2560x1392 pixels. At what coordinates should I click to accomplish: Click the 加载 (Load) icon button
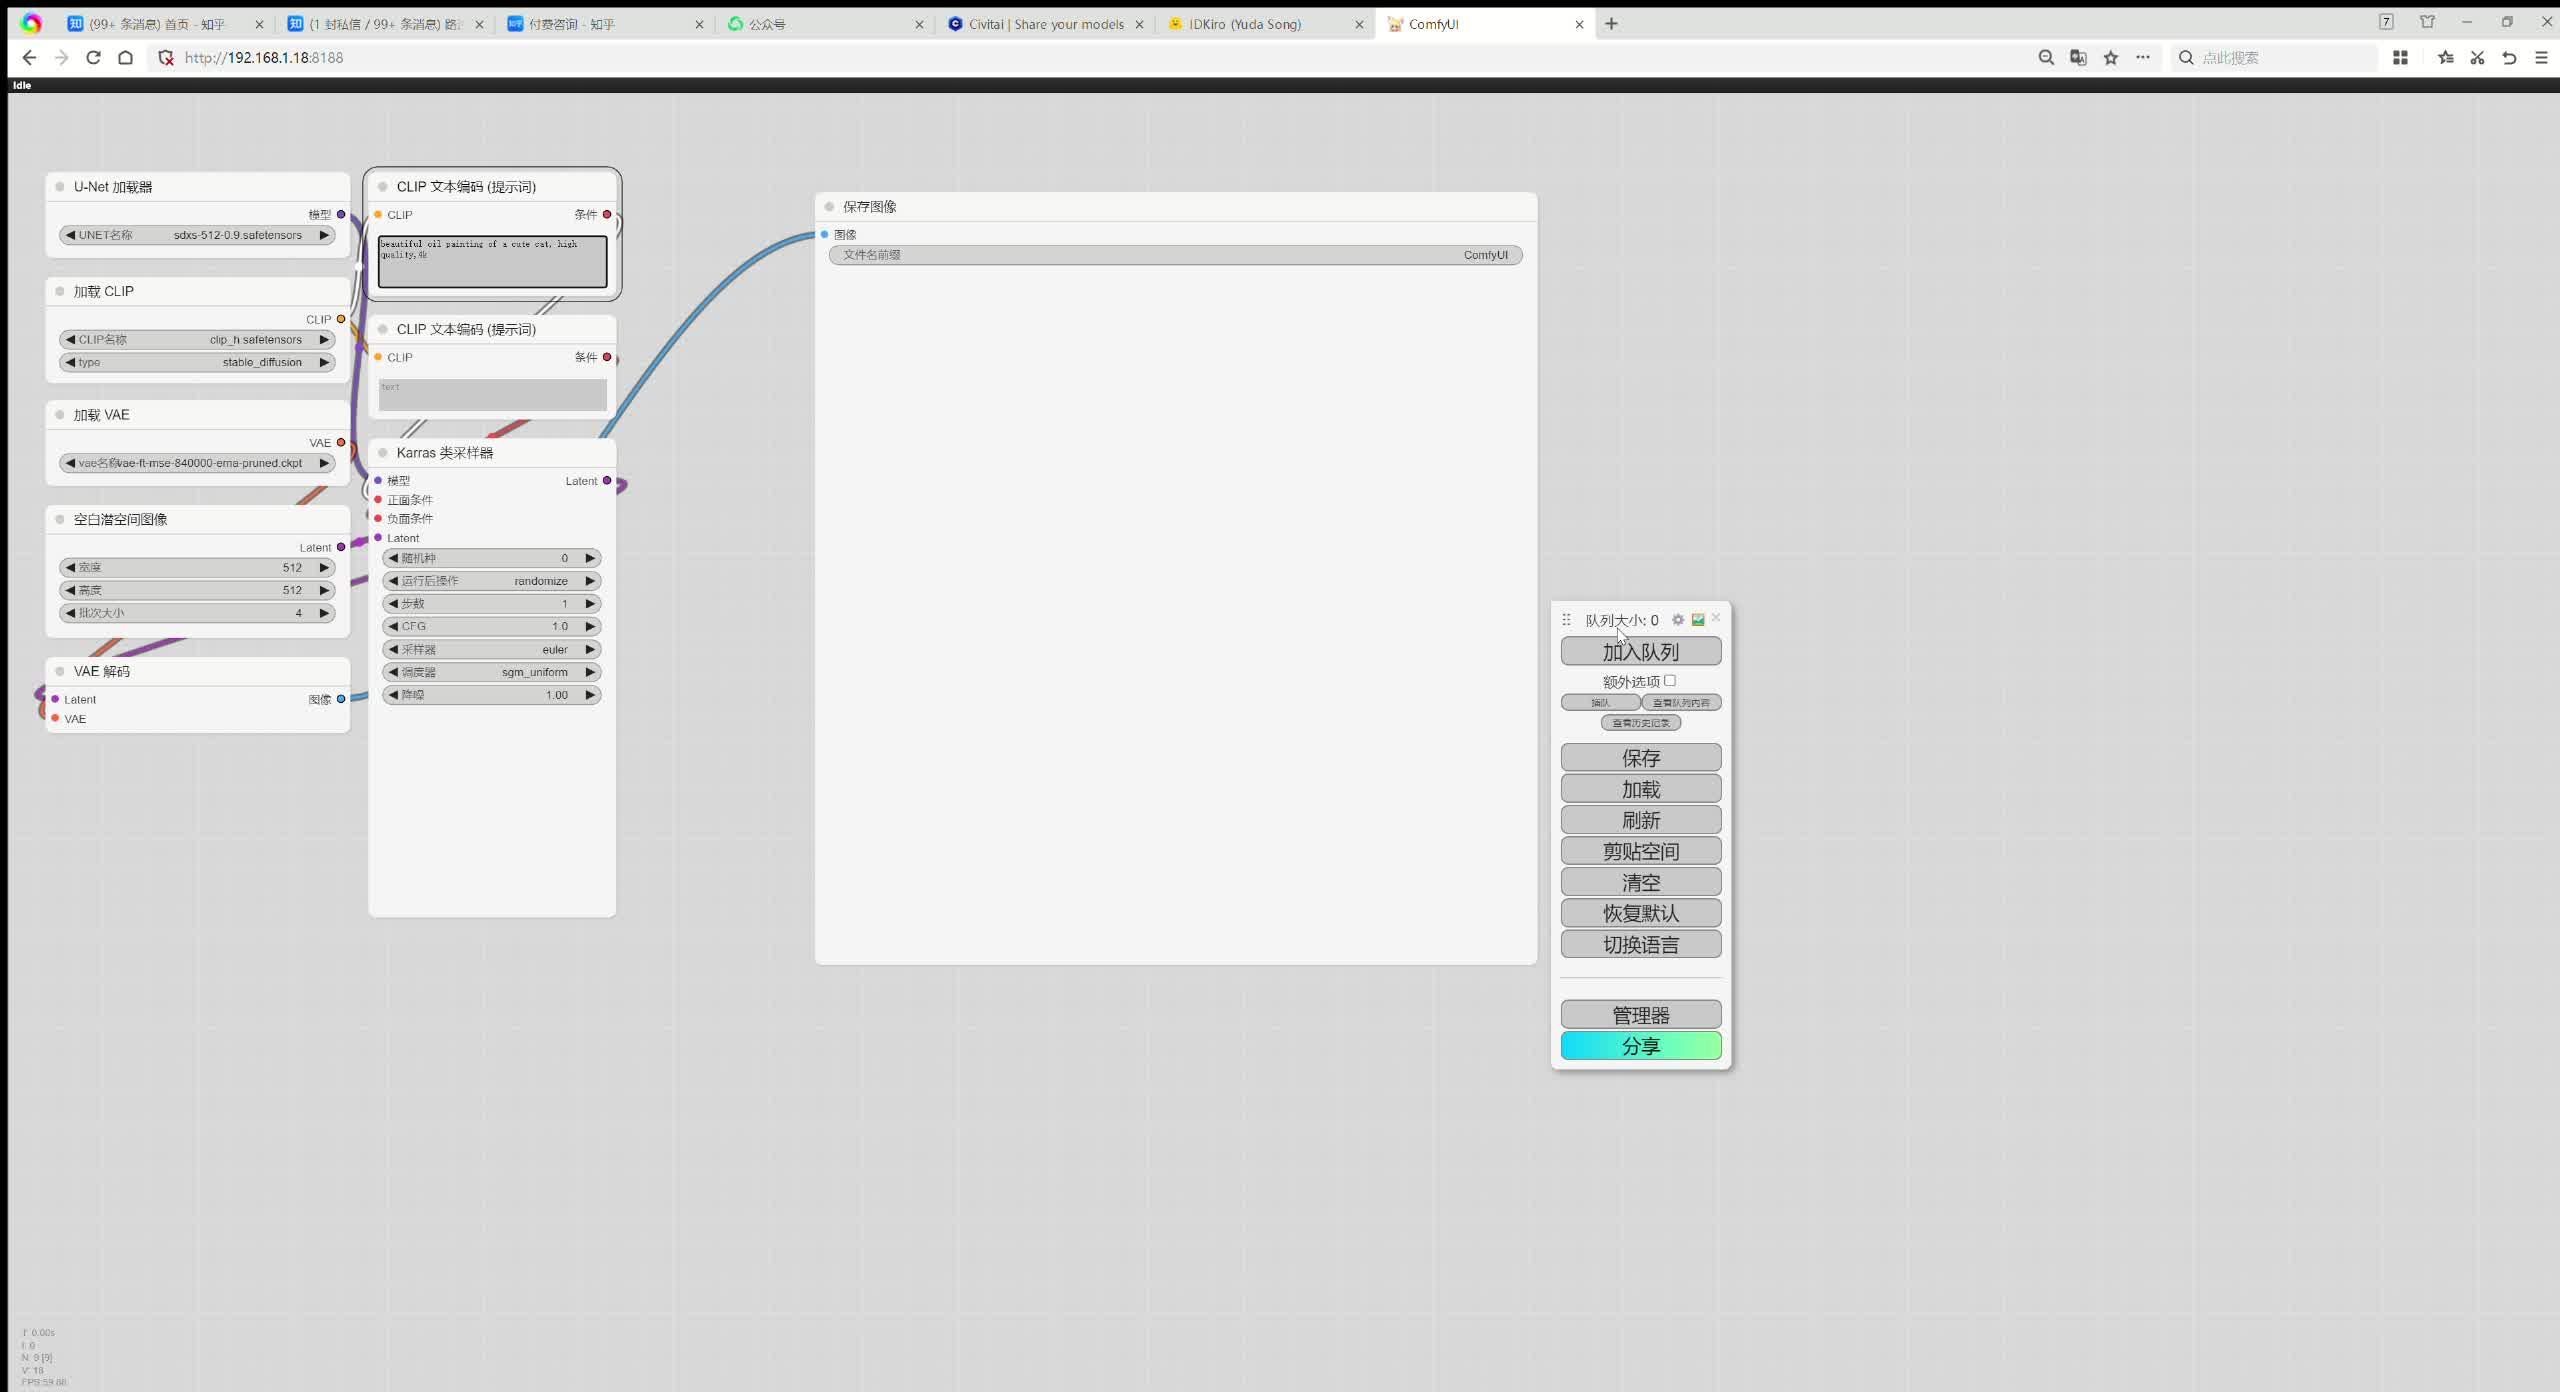1640,789
